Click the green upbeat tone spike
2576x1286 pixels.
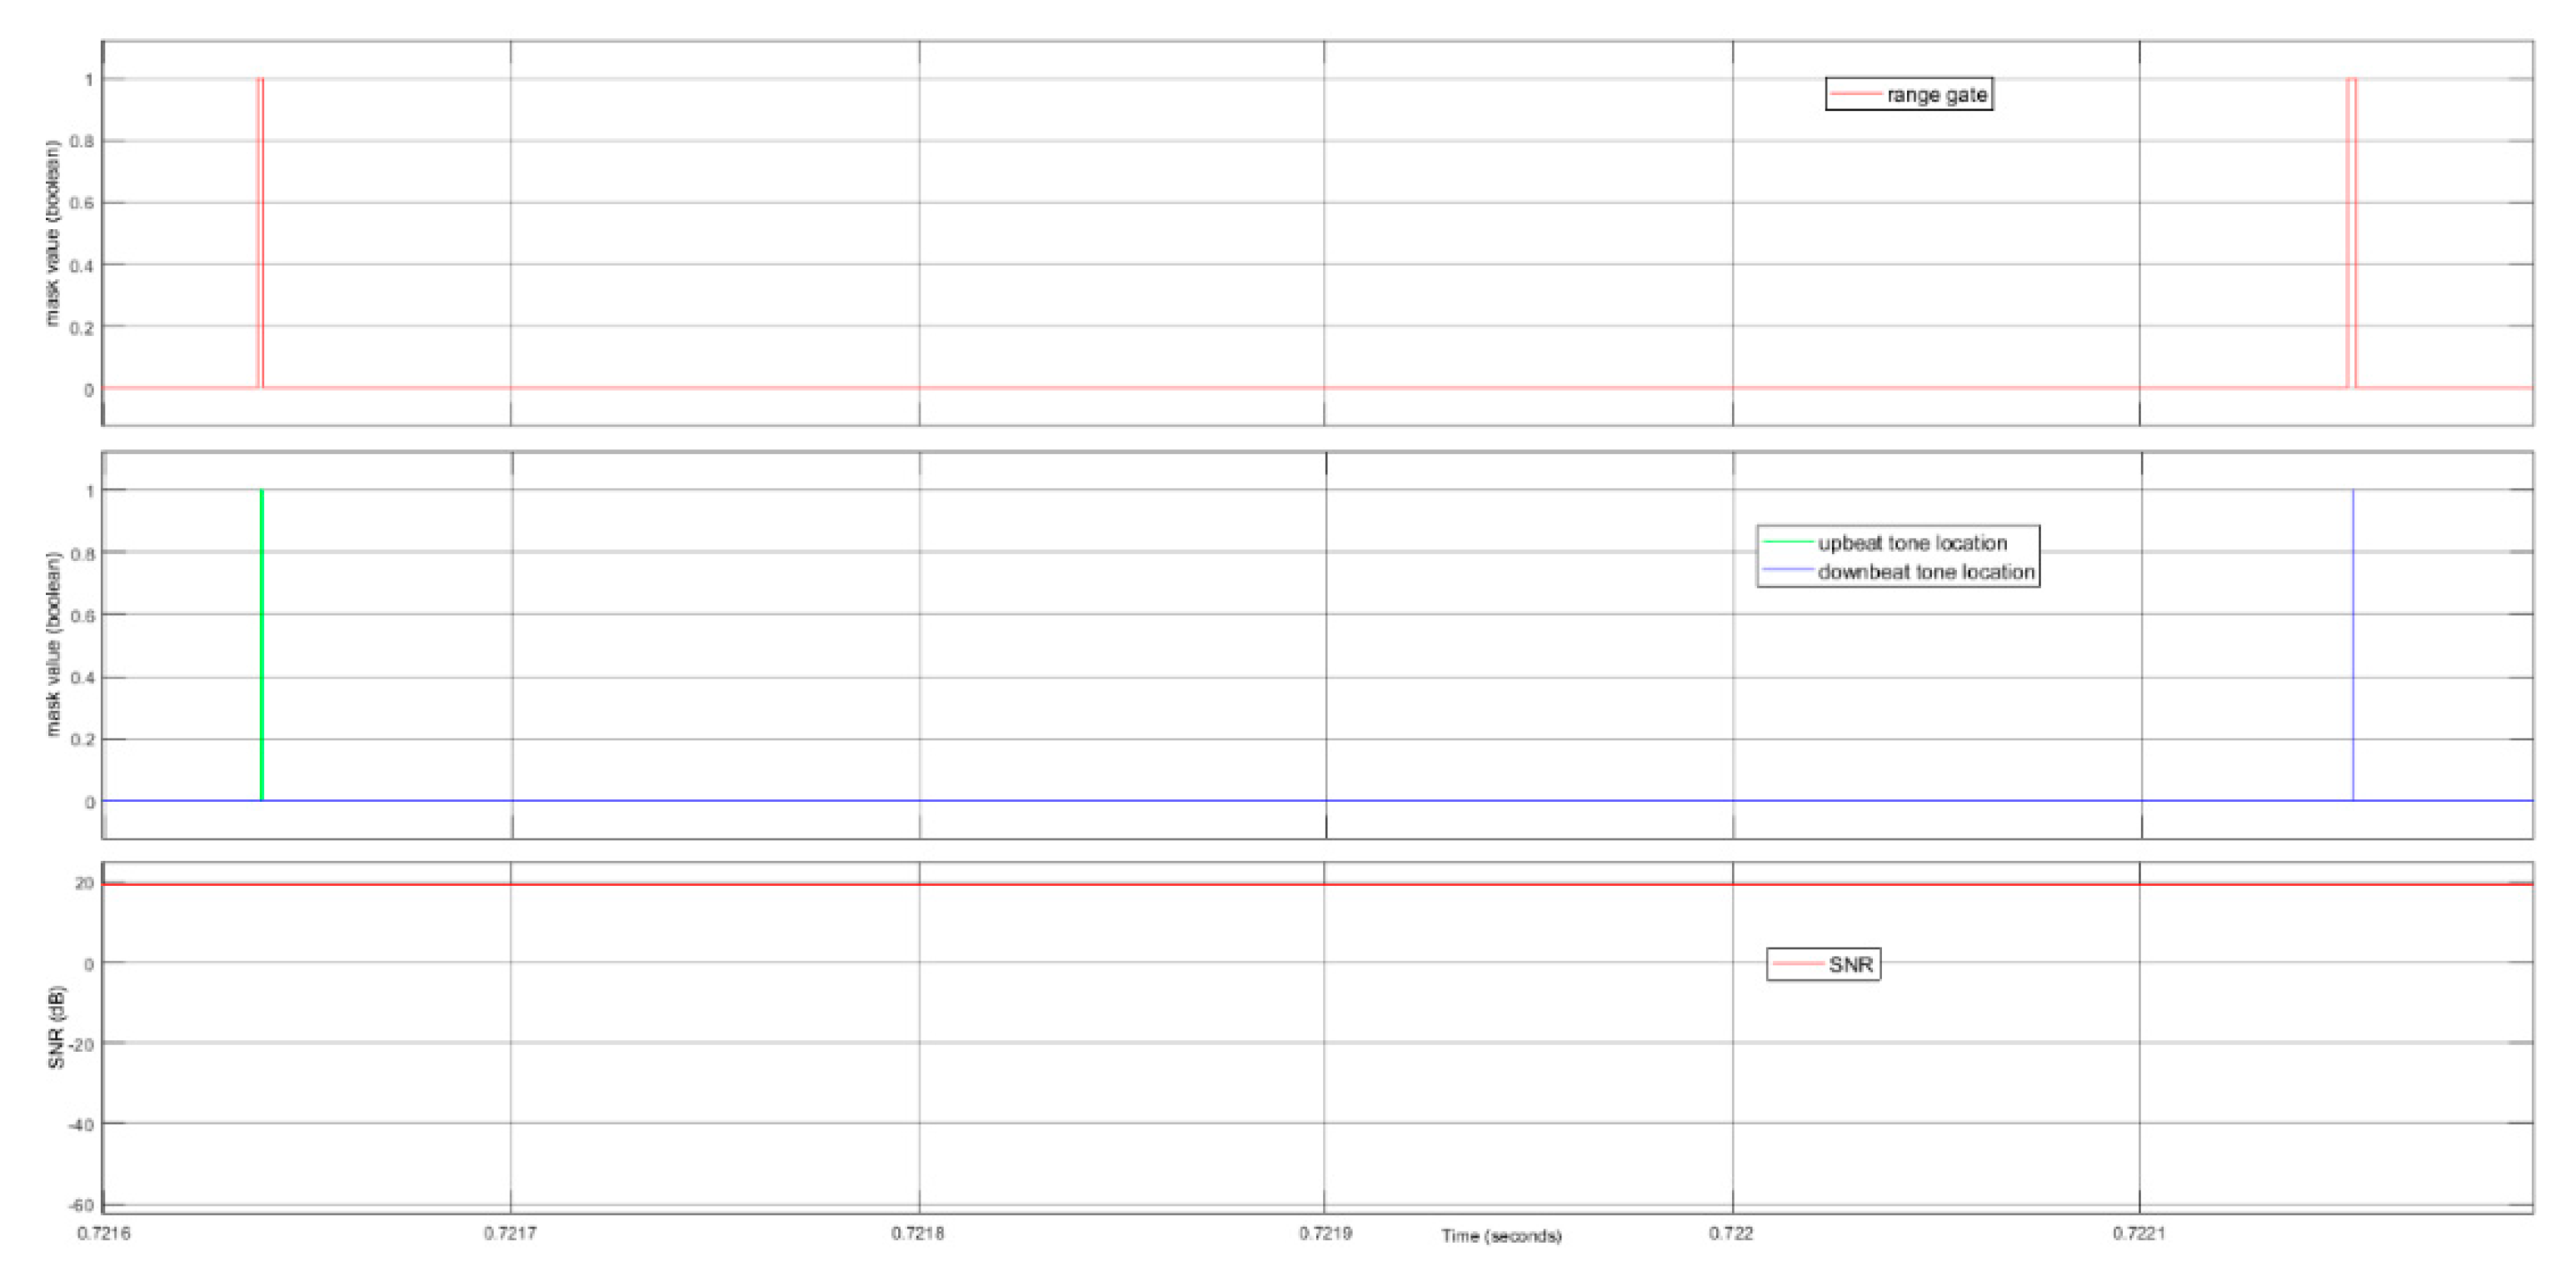261,645
